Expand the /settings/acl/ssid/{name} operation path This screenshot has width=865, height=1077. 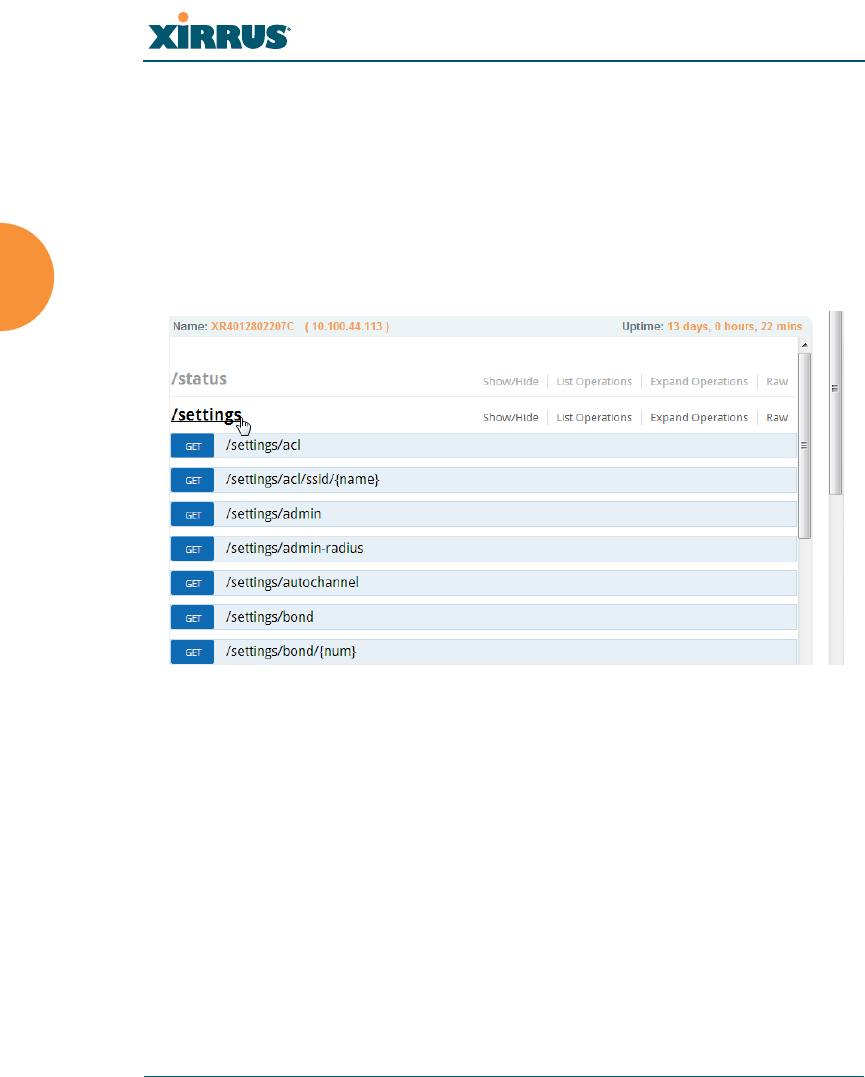pyautogui.click(x=302, y=479)
